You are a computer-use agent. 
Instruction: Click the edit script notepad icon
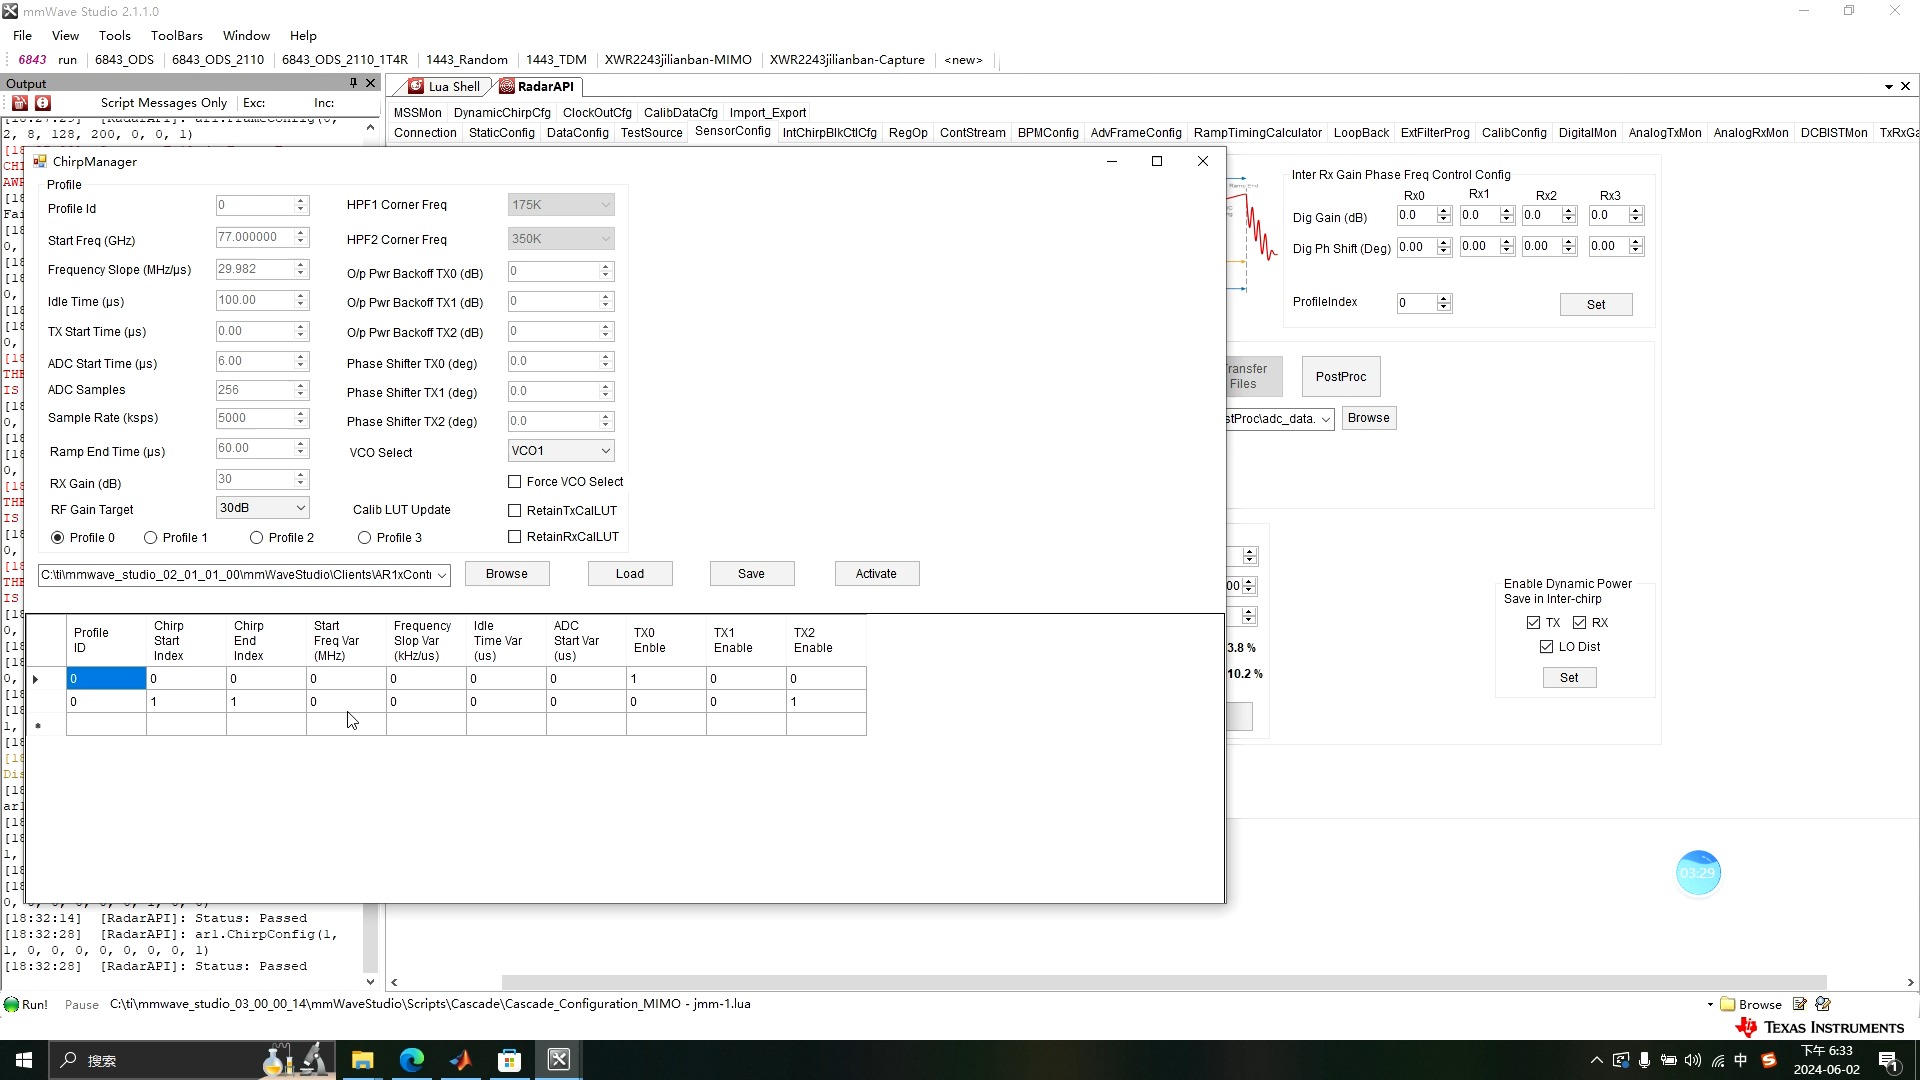[x=1800, y=1004]
